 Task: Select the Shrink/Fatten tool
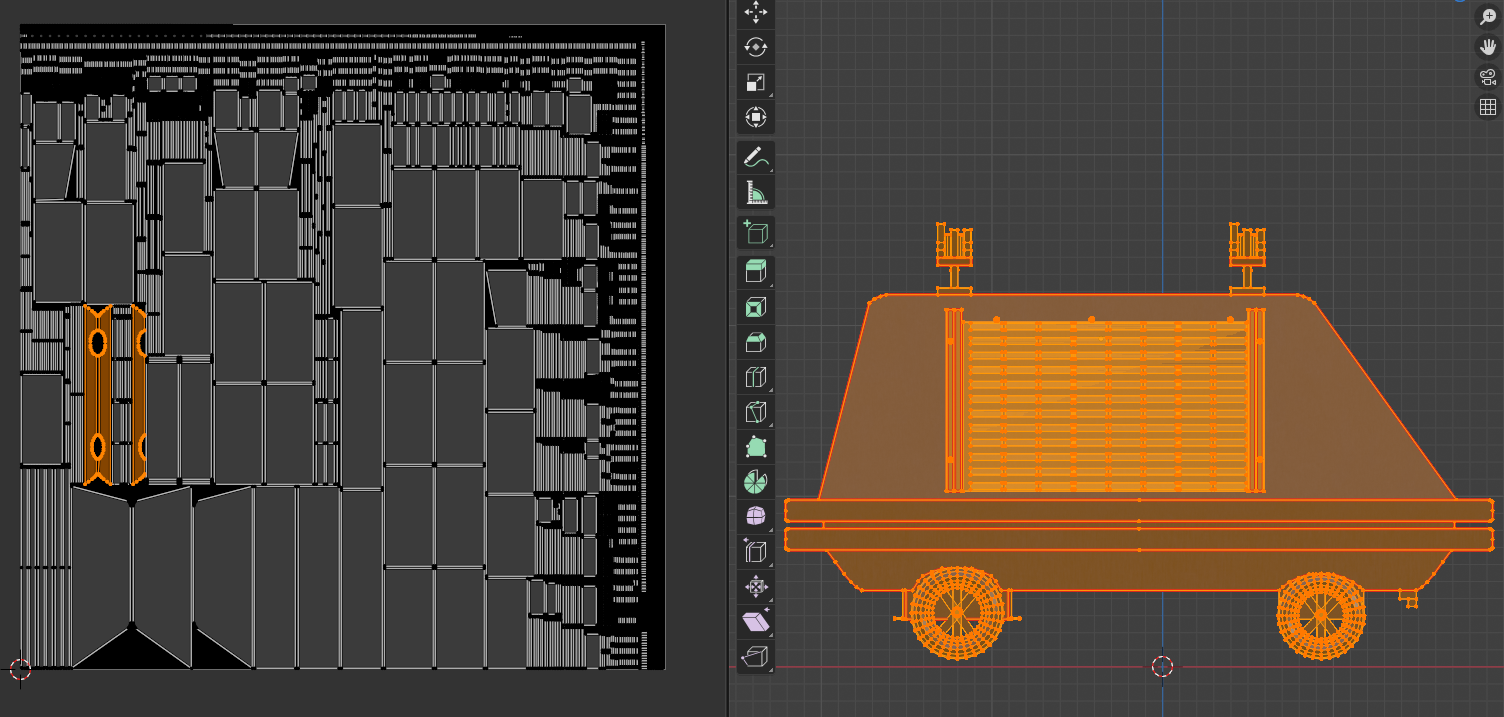pyautogui.click(x=756, y=587)
